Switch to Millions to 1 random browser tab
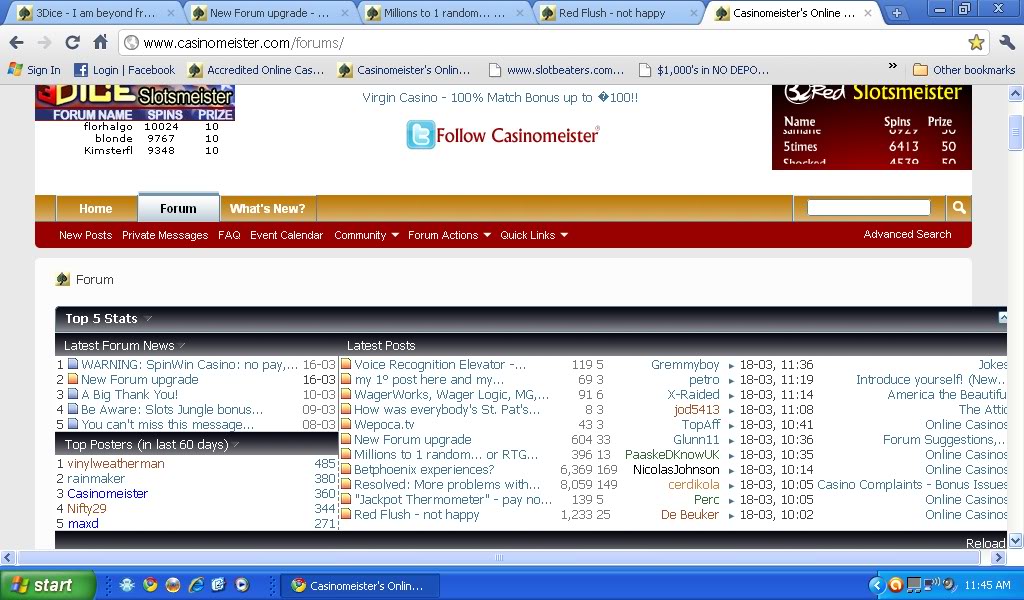1024x600 pixels. [444, 13]
